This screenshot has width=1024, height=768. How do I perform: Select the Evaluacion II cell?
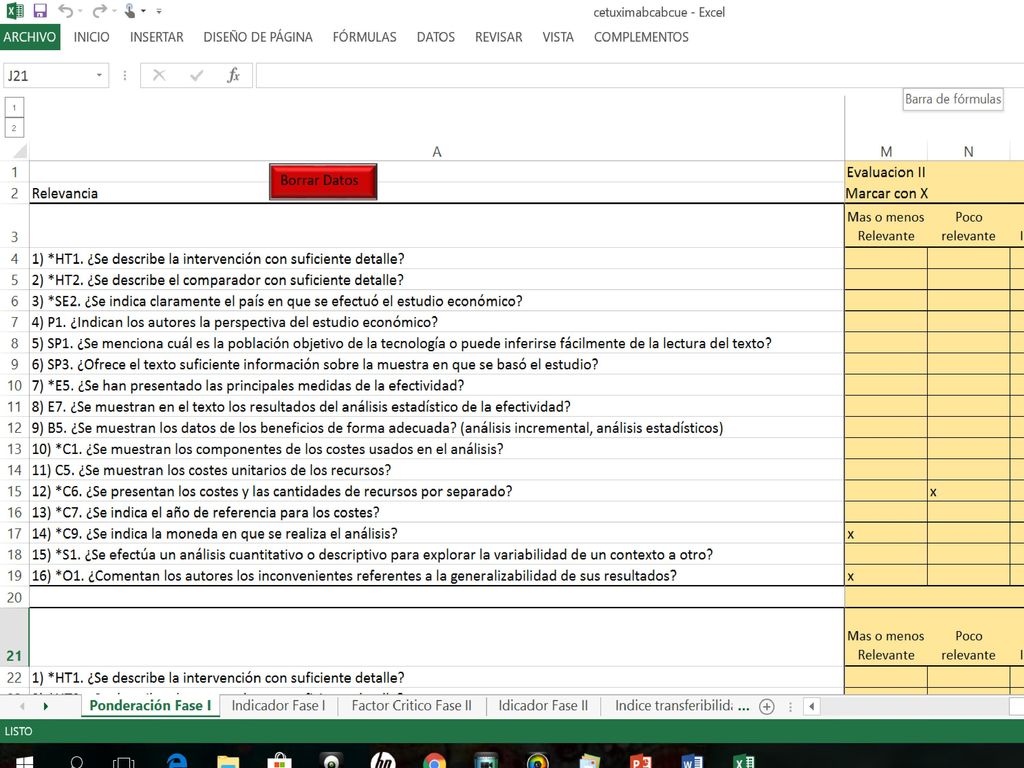[886, 172]
